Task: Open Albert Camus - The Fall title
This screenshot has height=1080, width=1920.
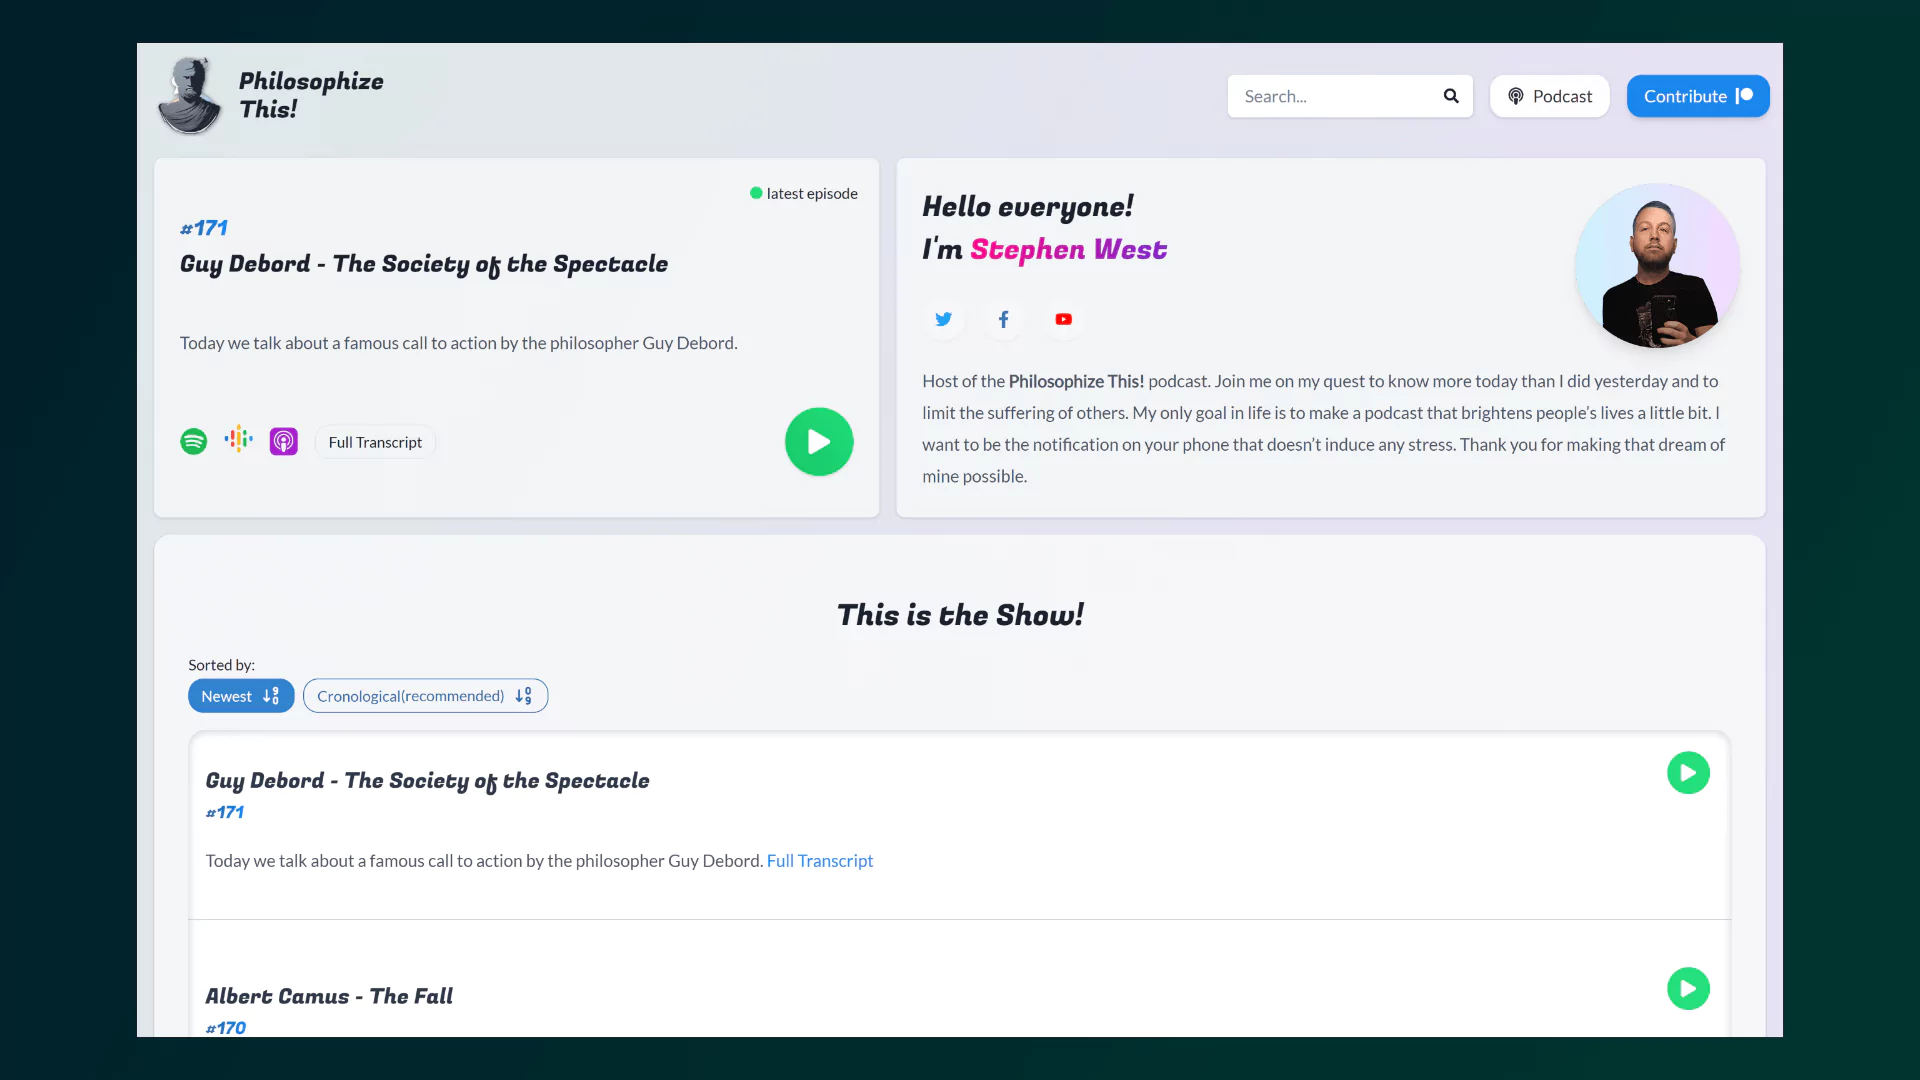Action: coord(329,996)
